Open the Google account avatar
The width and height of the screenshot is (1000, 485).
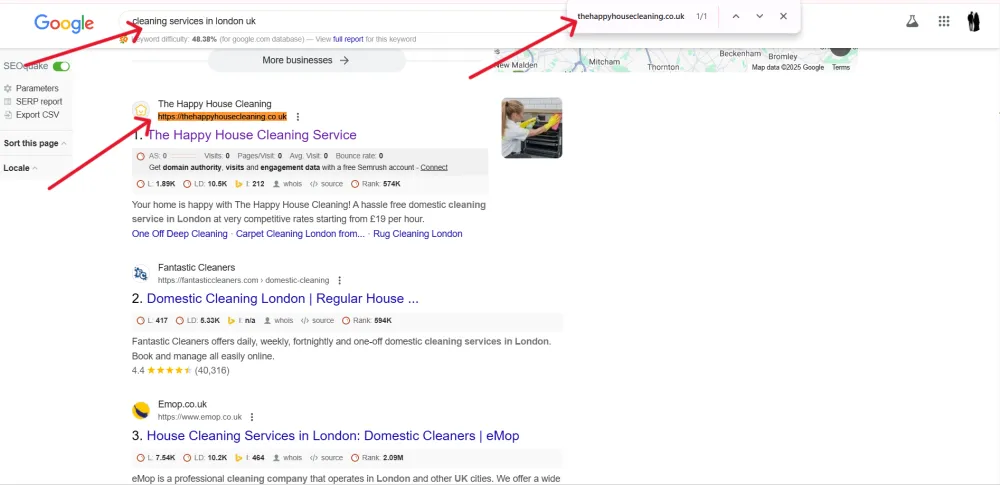pos(974,21)
